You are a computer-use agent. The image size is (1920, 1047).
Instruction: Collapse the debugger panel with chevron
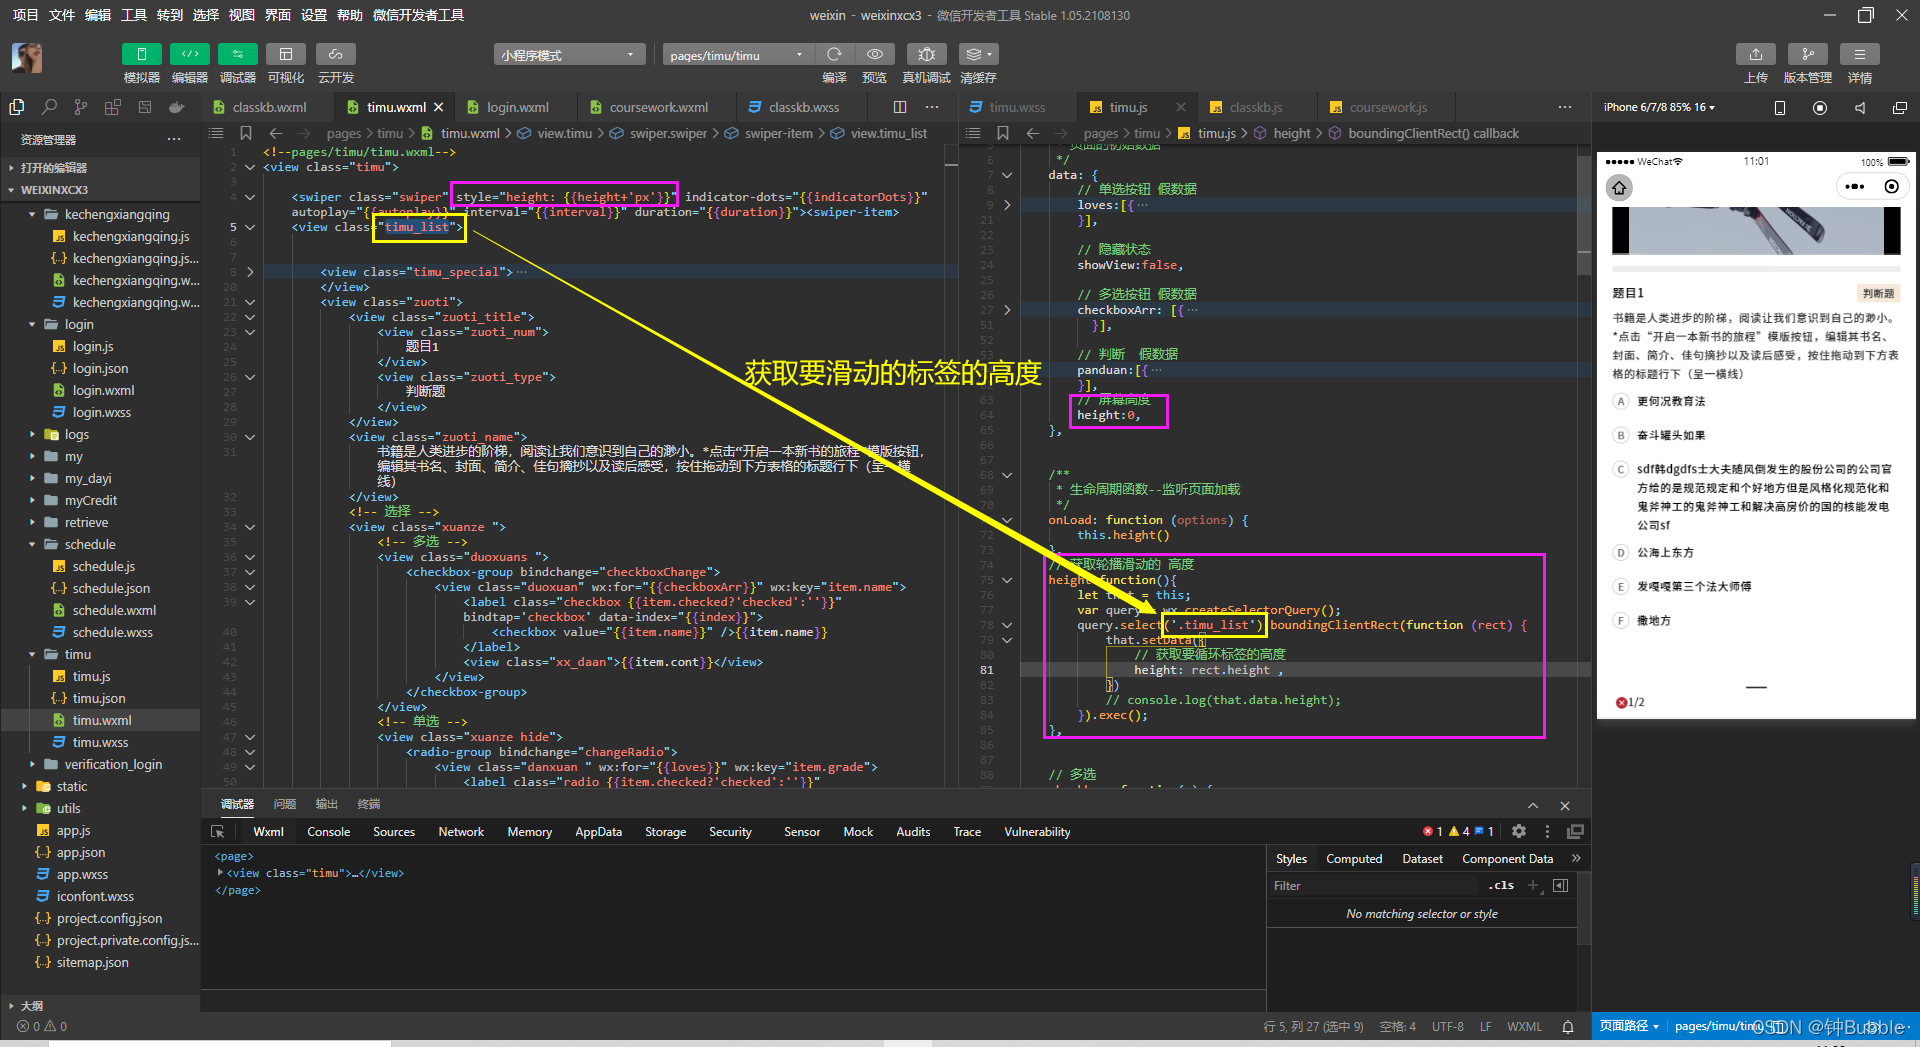pyautogui.click(x=1533, y=806)
